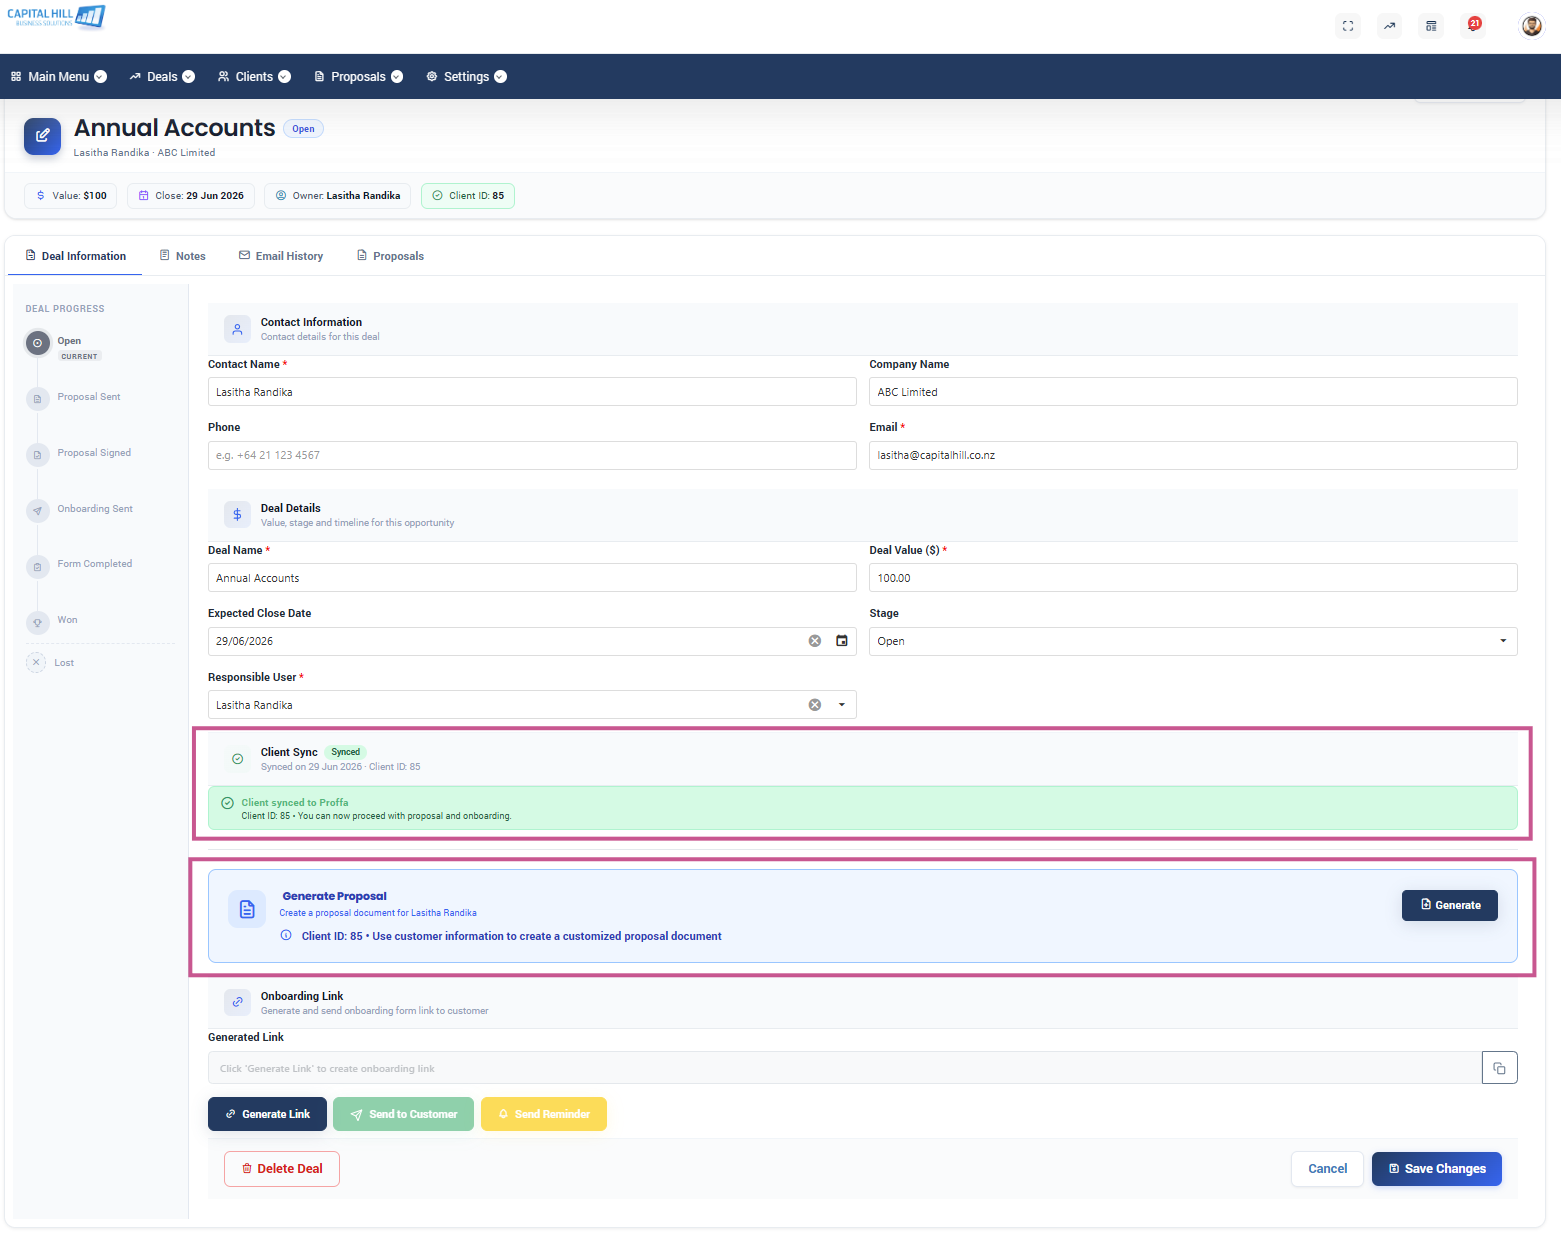Click the Open current stage icon
Image resolution: width=1561 pixels, height=1243 pixels.
coord(37,343)
